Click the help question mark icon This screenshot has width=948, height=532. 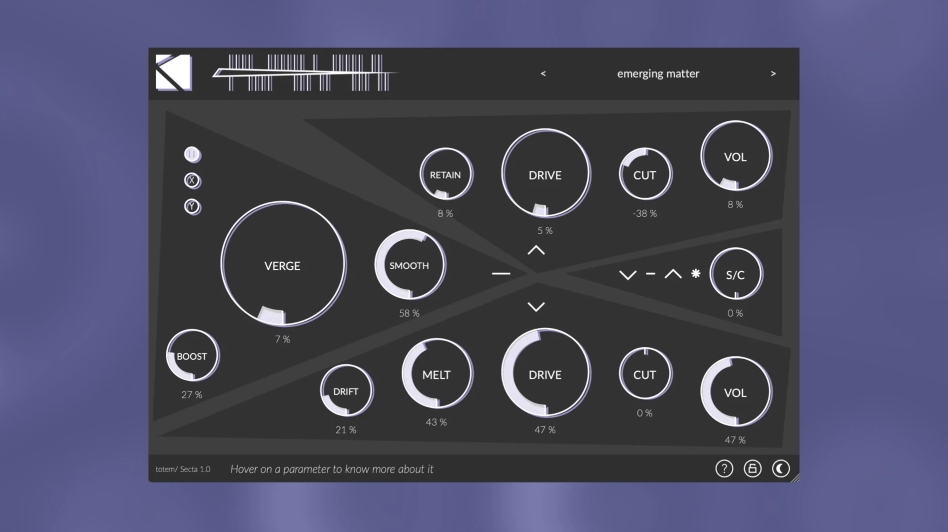[724, 468]
